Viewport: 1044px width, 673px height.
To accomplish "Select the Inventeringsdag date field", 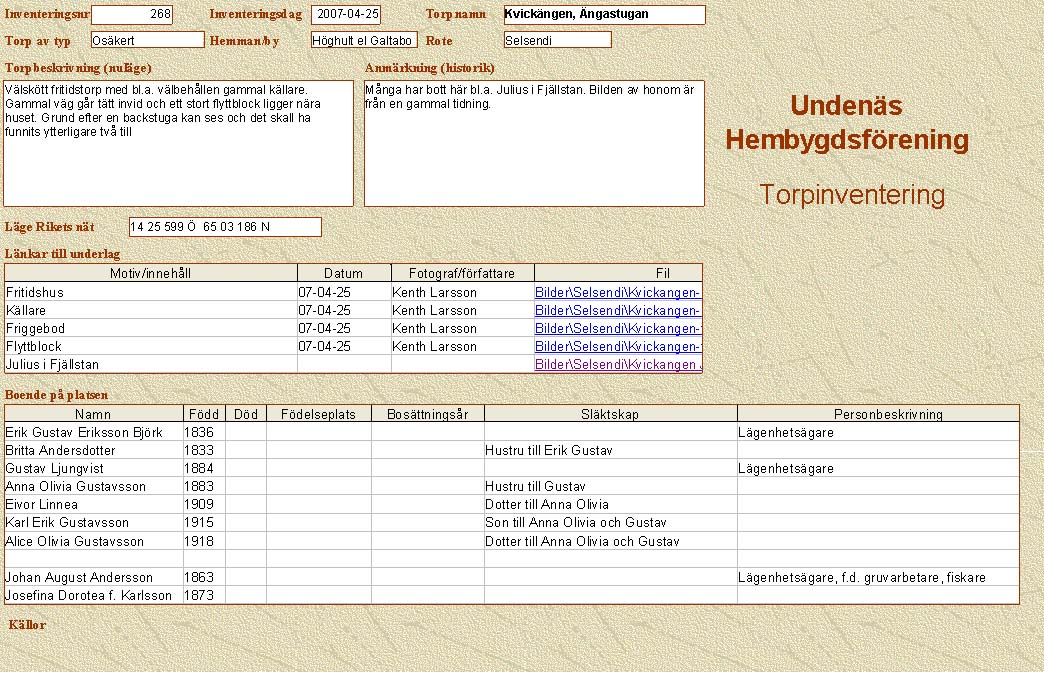I will pyautogui.click(x=346, y=15).
